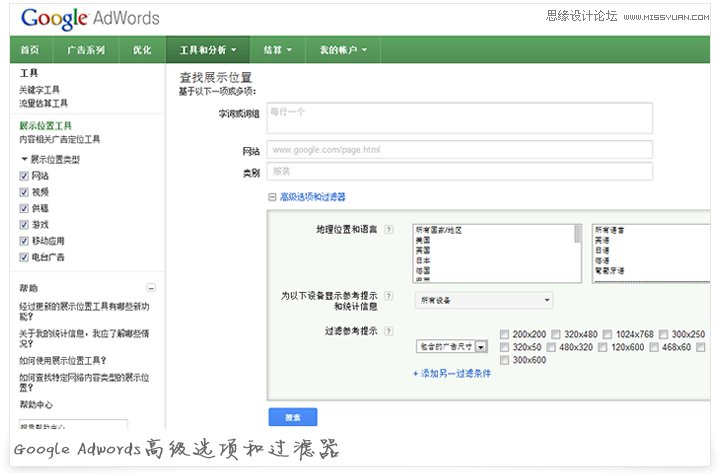Viewport: 720px width, 473px height.
Task: Open help topic 关于我的统计信息
Action: click(84, 338)
